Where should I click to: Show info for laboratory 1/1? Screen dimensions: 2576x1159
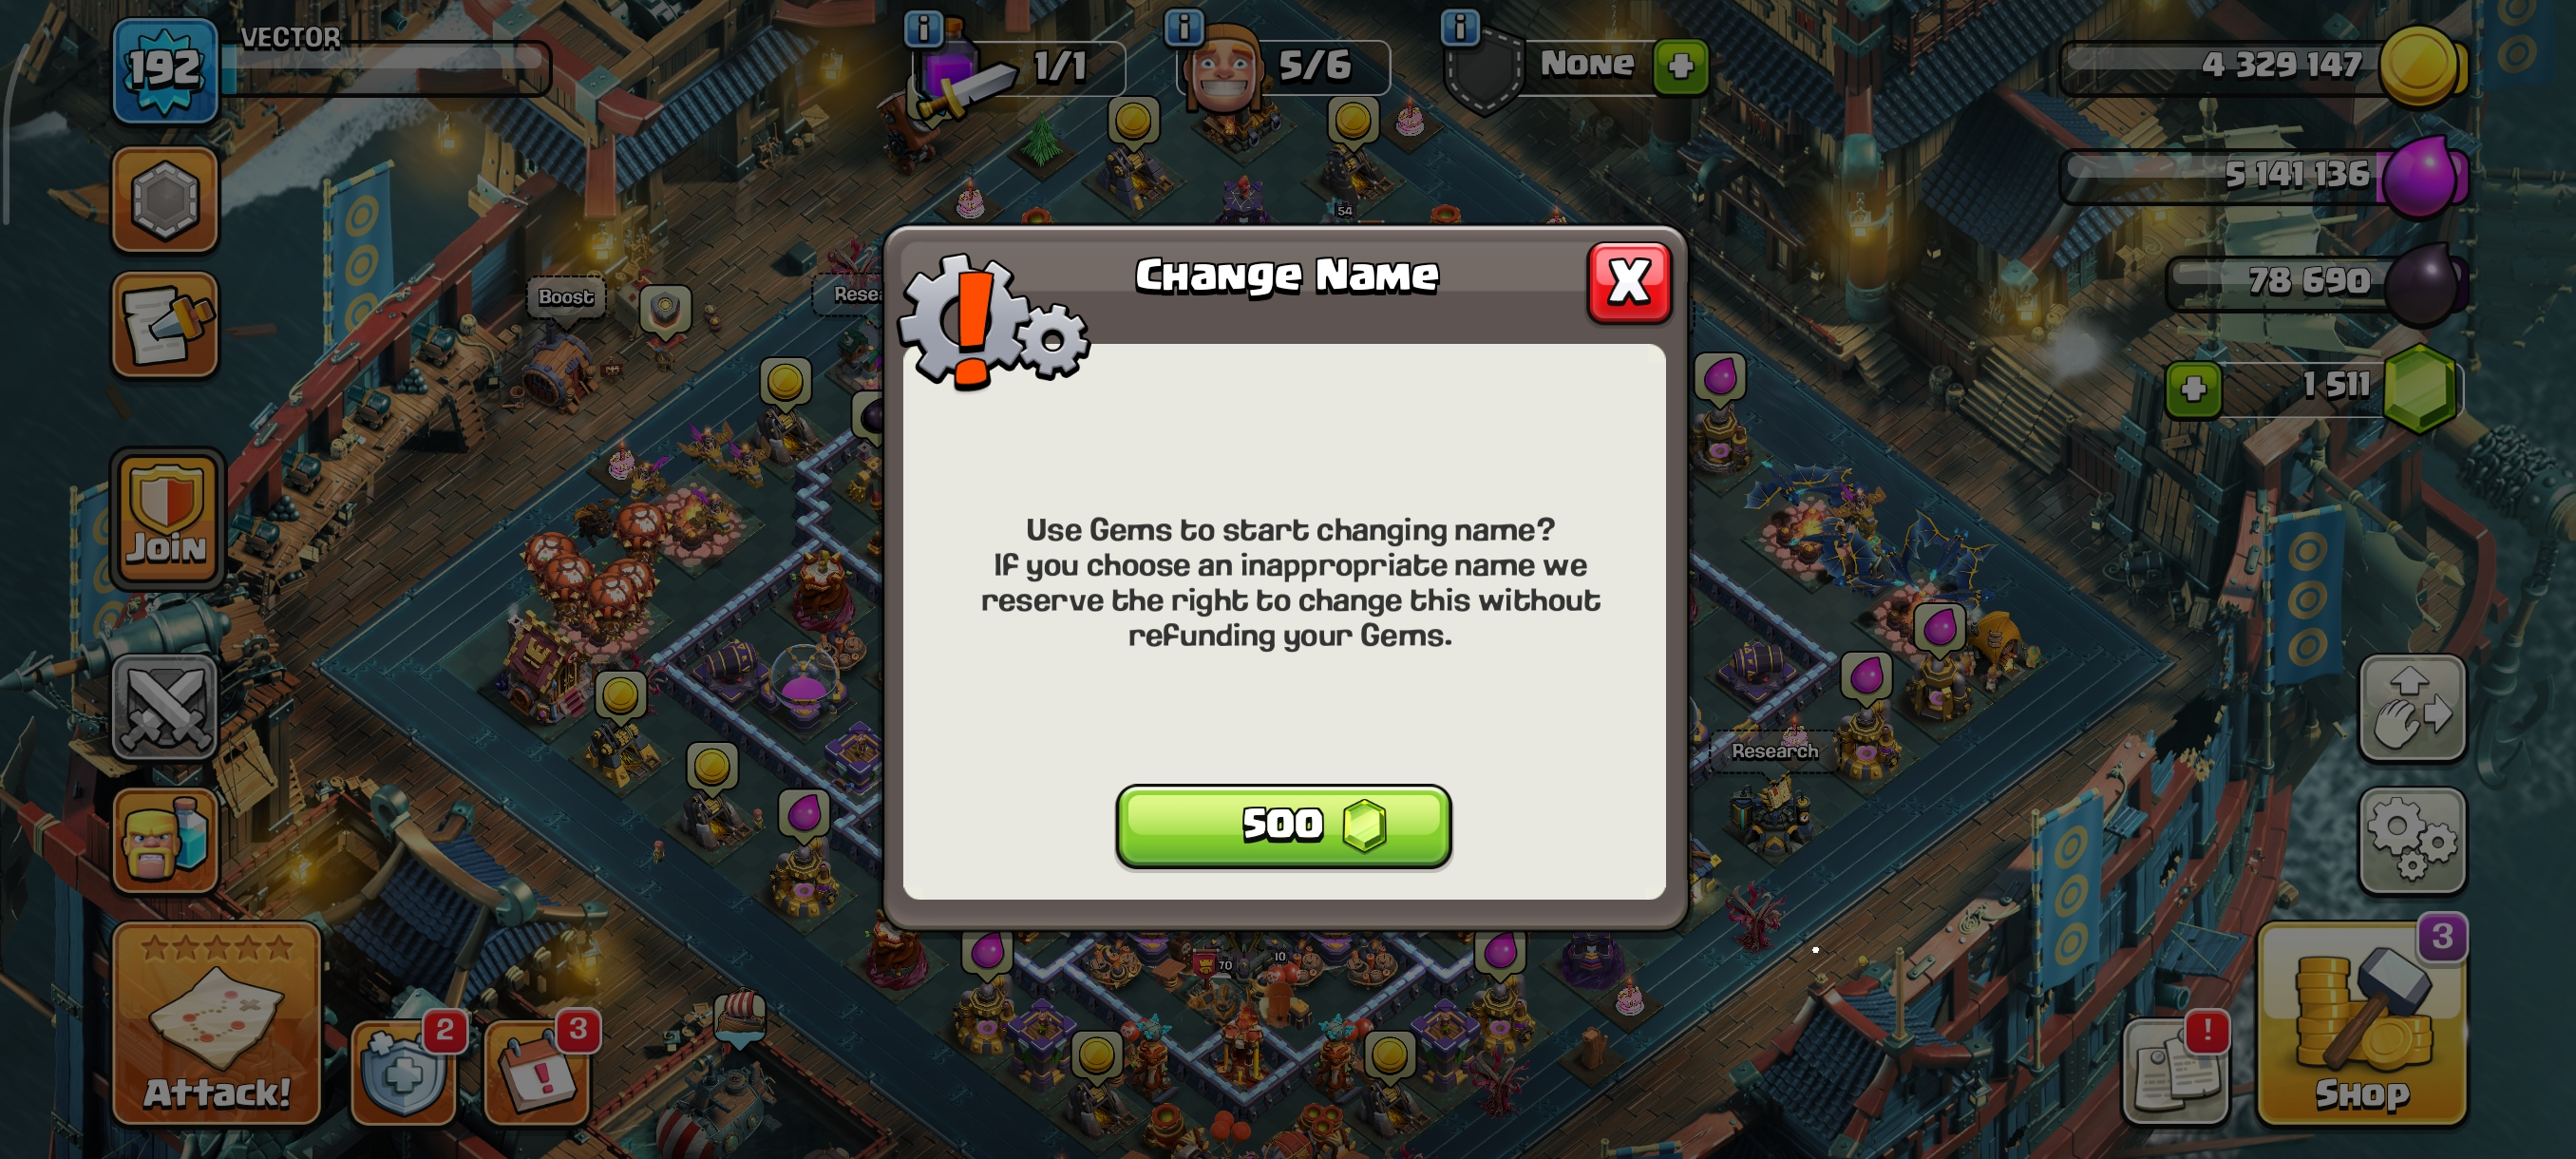pos(923,28)
